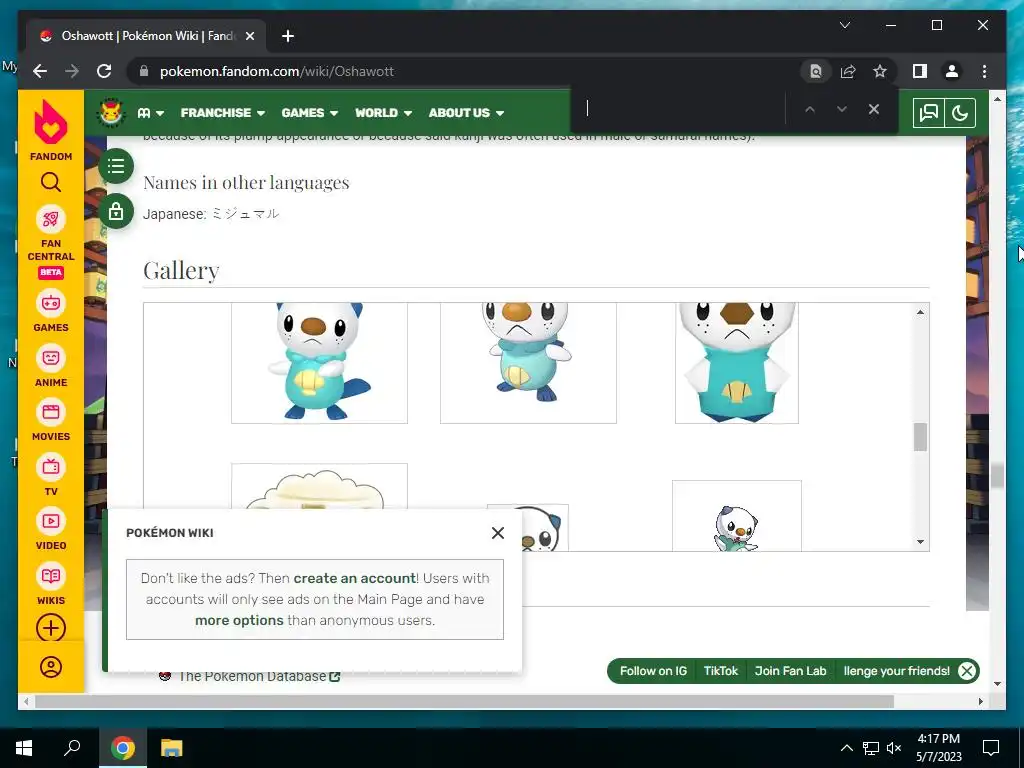Open the table of contents list button
Viewport: 1024px width, 768px height.
(x=116, y=166)
